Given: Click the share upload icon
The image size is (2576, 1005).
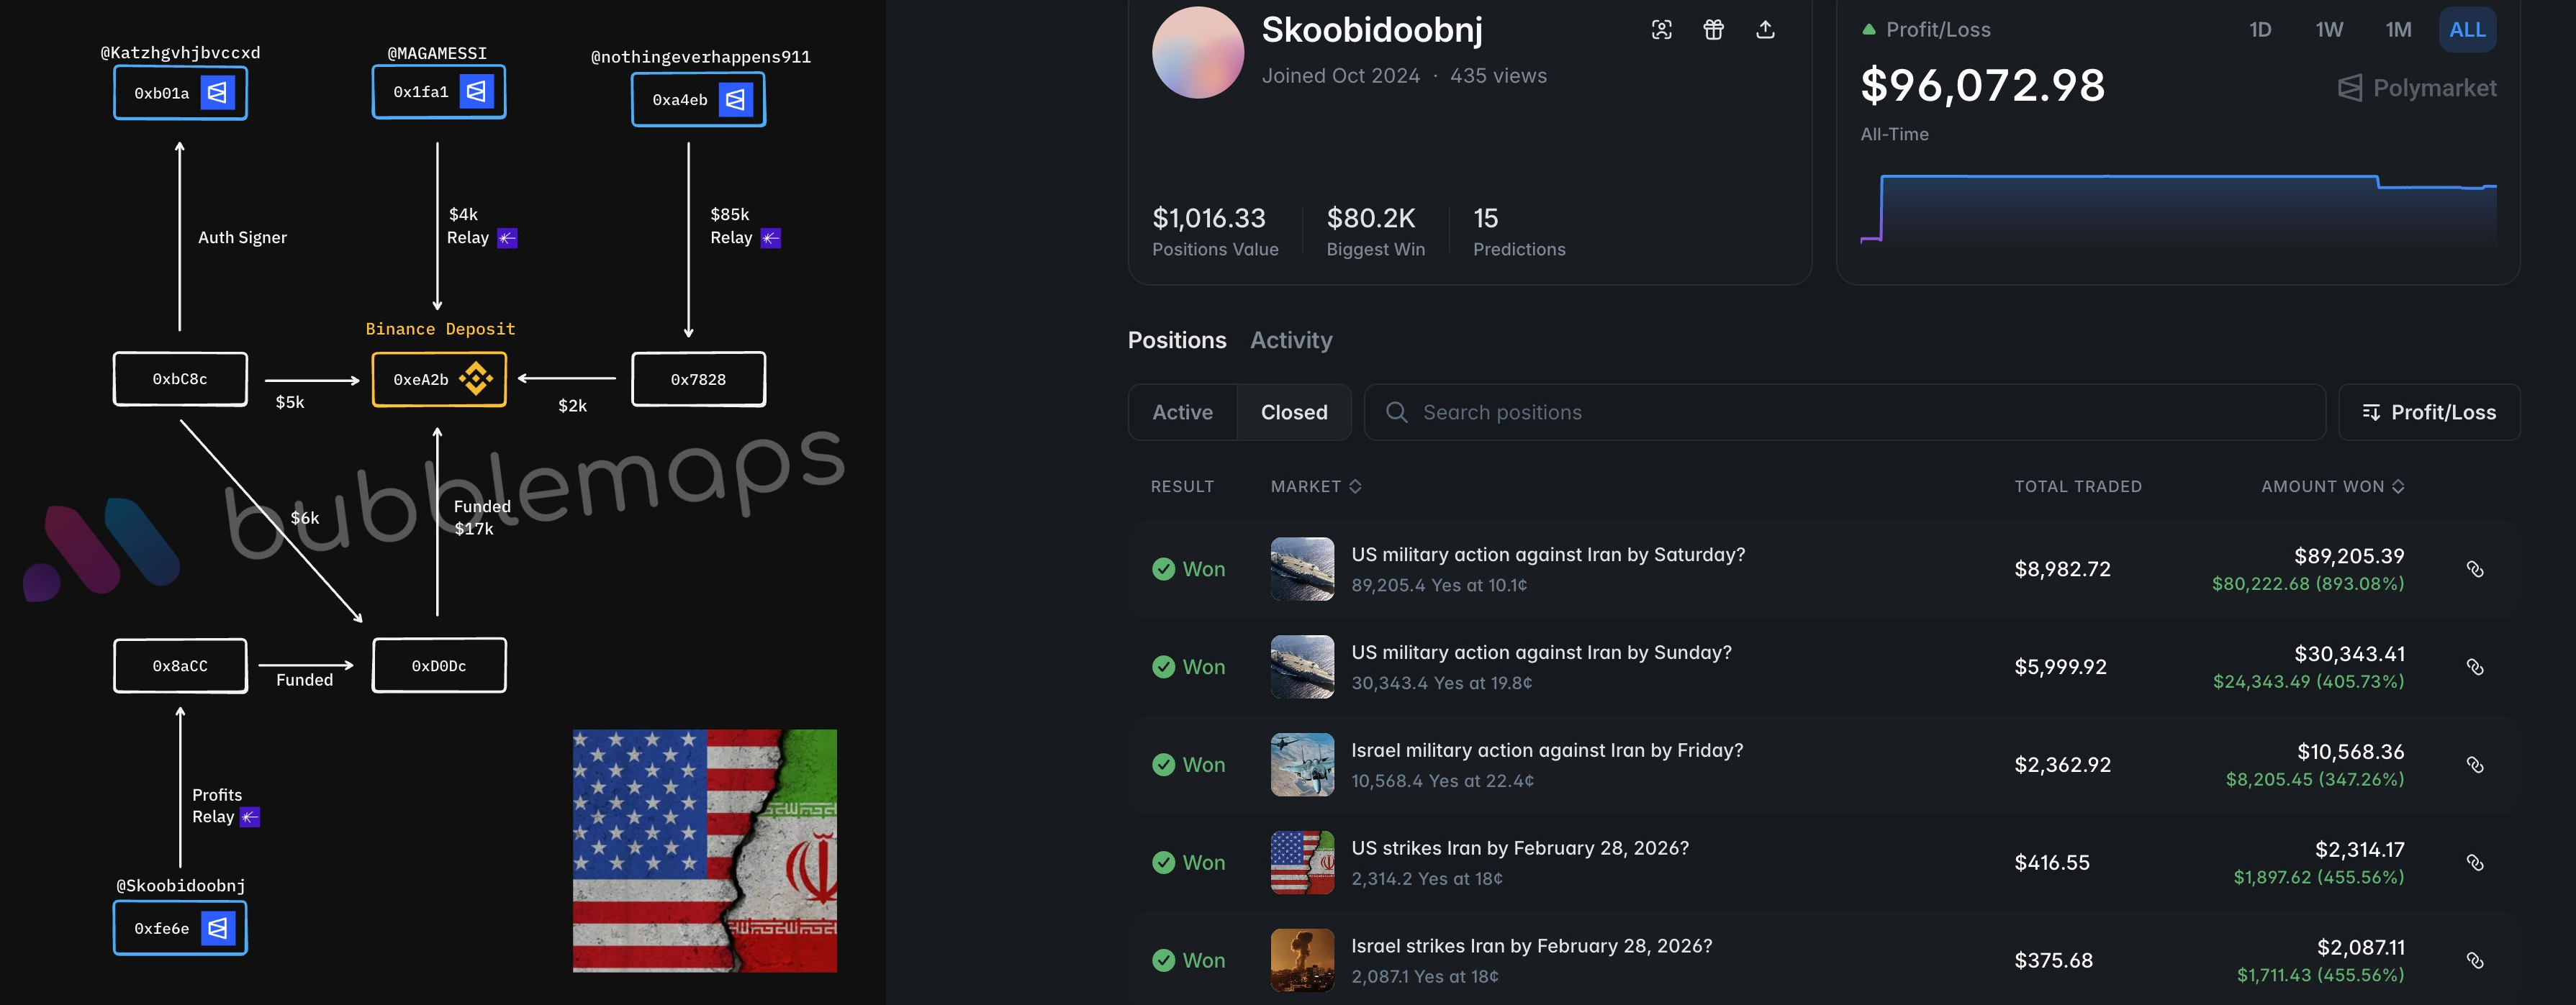Looking at the screenshot, I should 1765,30.
